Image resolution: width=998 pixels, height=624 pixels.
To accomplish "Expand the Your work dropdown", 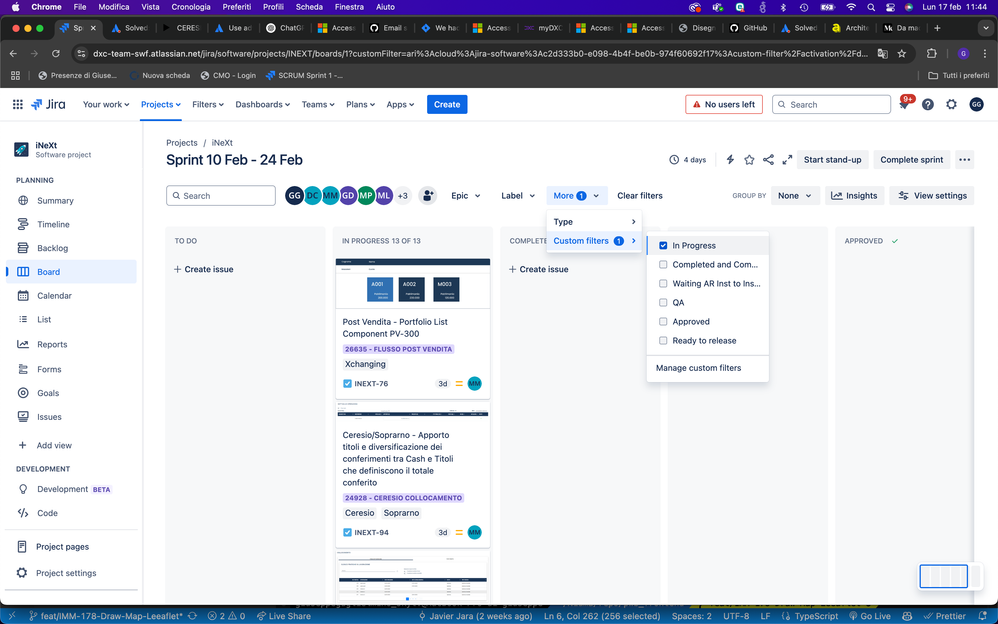I will coord(106,104).
